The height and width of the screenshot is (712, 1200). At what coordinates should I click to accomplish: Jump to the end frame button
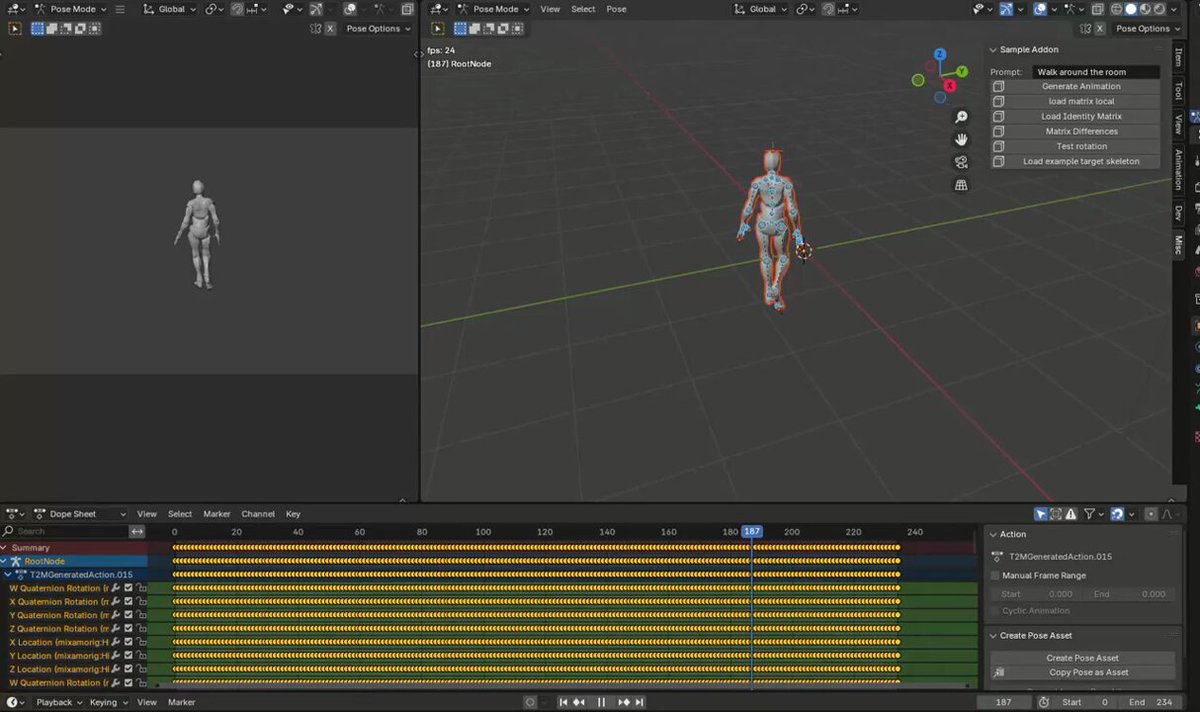point(640,702)
